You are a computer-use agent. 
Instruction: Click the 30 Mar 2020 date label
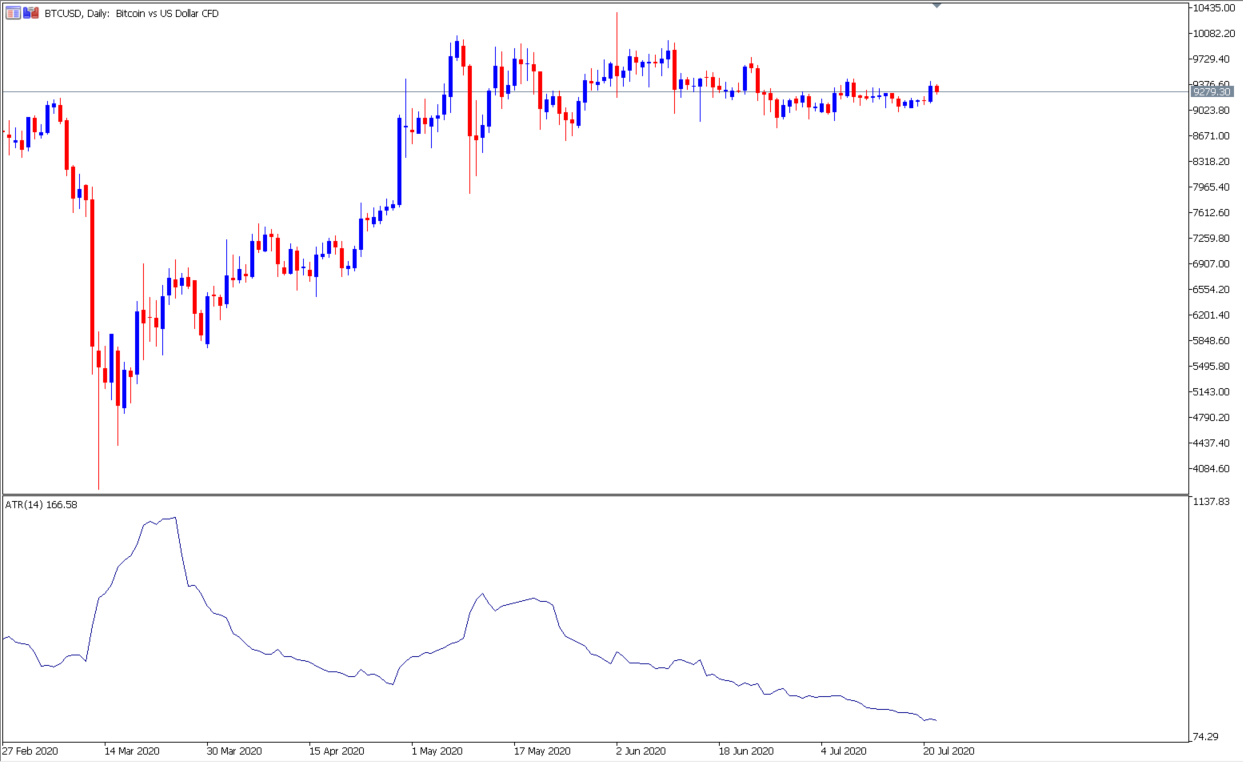pyautogui.click(x=234, y=750)
